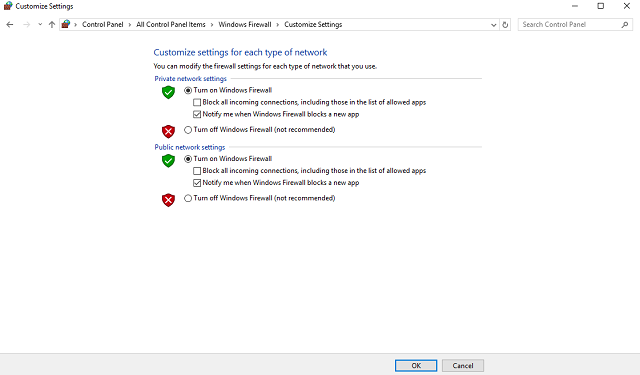Open recent locations dropdown arrow
Image resolution: width=640 pixels, height=375 pixels.
click(x=40, y=24)
